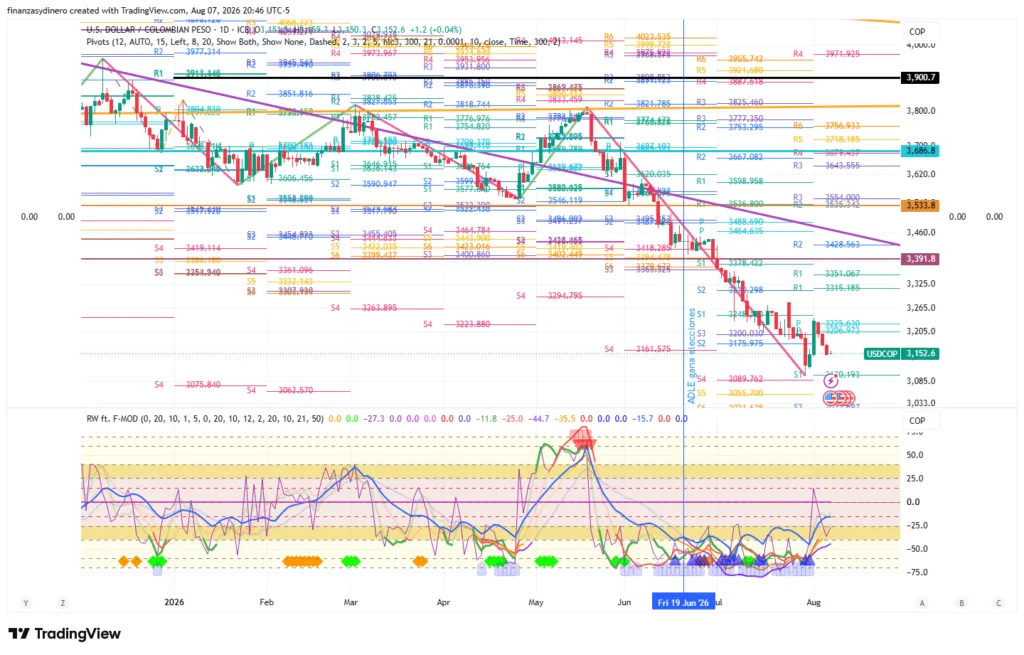Click the S5 3055.700 pivot label
The image size is (1024, 655).
pyautogui.click(x=729, y=393)
